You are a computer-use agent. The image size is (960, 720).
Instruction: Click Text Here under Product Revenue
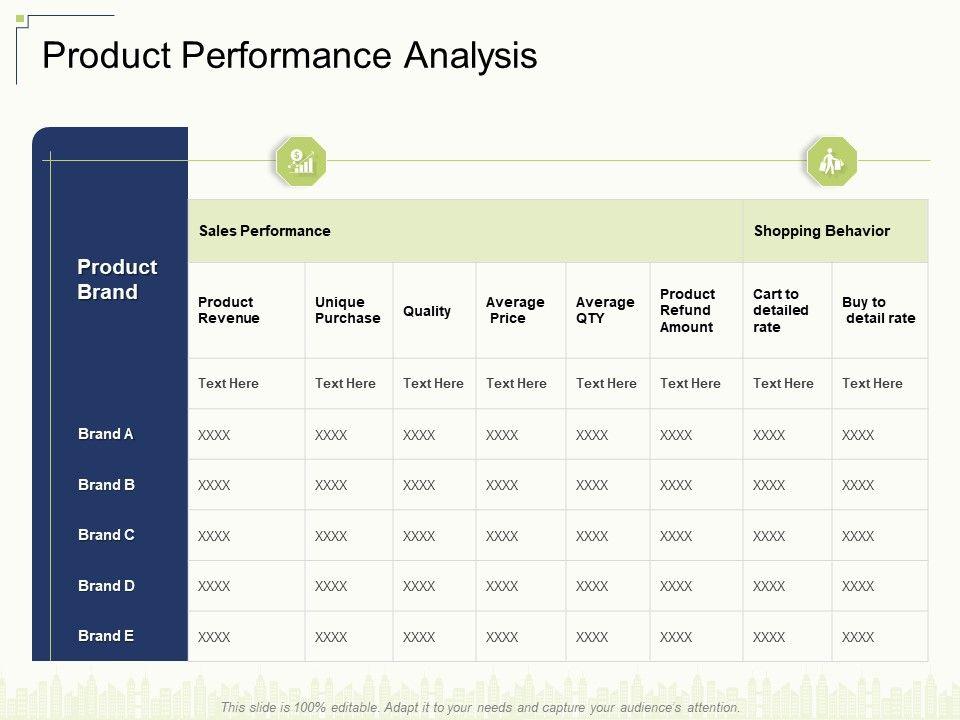coord(229,383)
